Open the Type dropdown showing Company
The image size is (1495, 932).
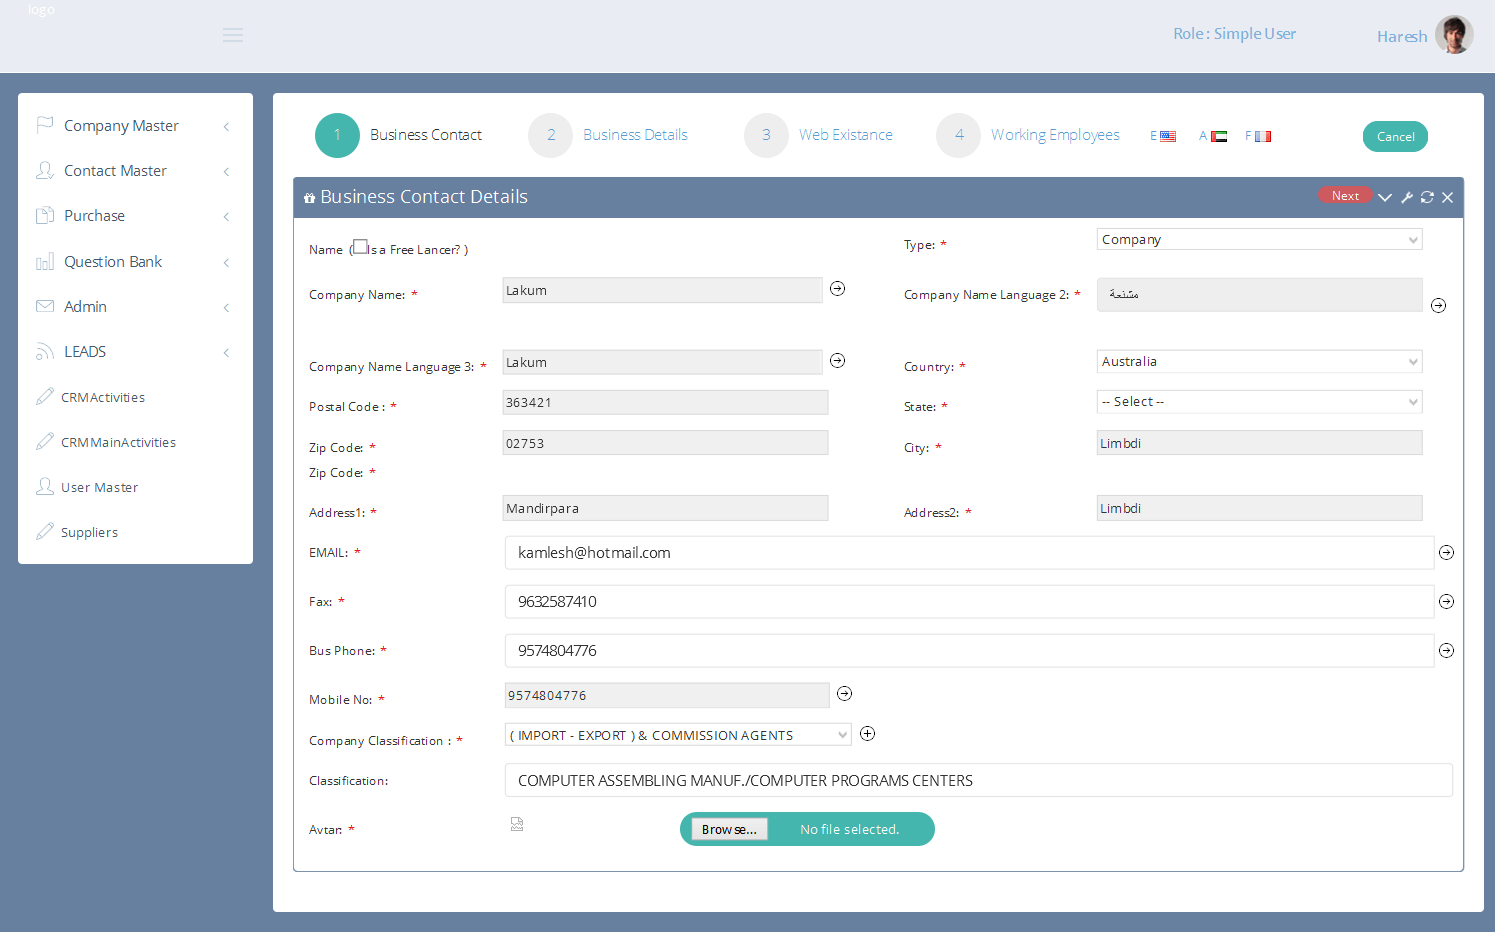point(1258,240)
